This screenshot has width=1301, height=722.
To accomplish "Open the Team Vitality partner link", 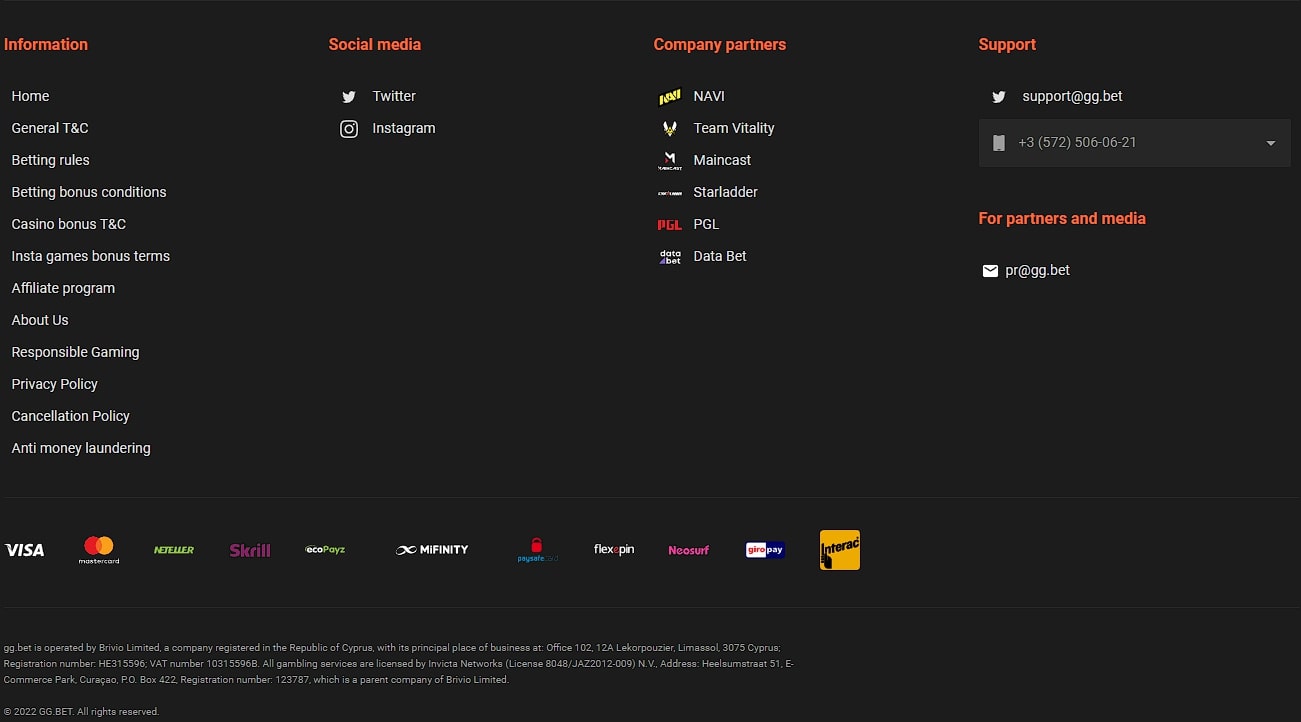I will [734, 129].
